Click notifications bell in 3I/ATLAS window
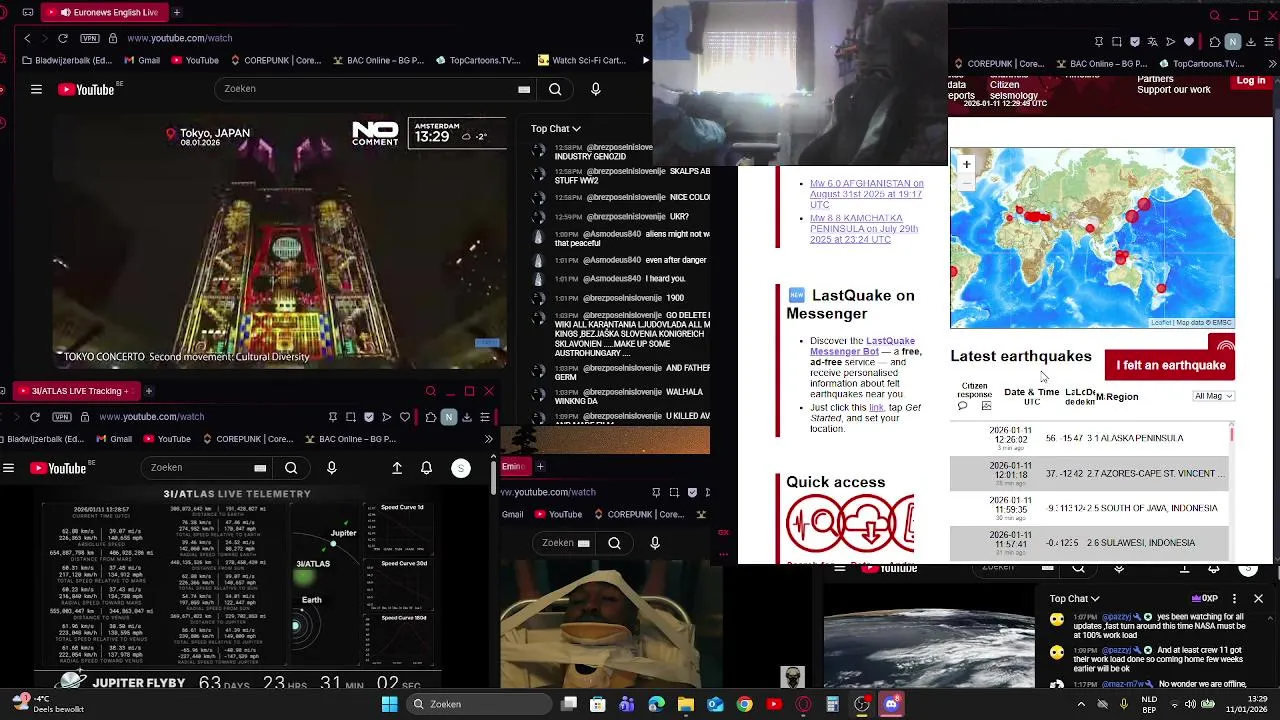Image resolution: width=1280 pixels, height=720 pixels. point(426,468)
